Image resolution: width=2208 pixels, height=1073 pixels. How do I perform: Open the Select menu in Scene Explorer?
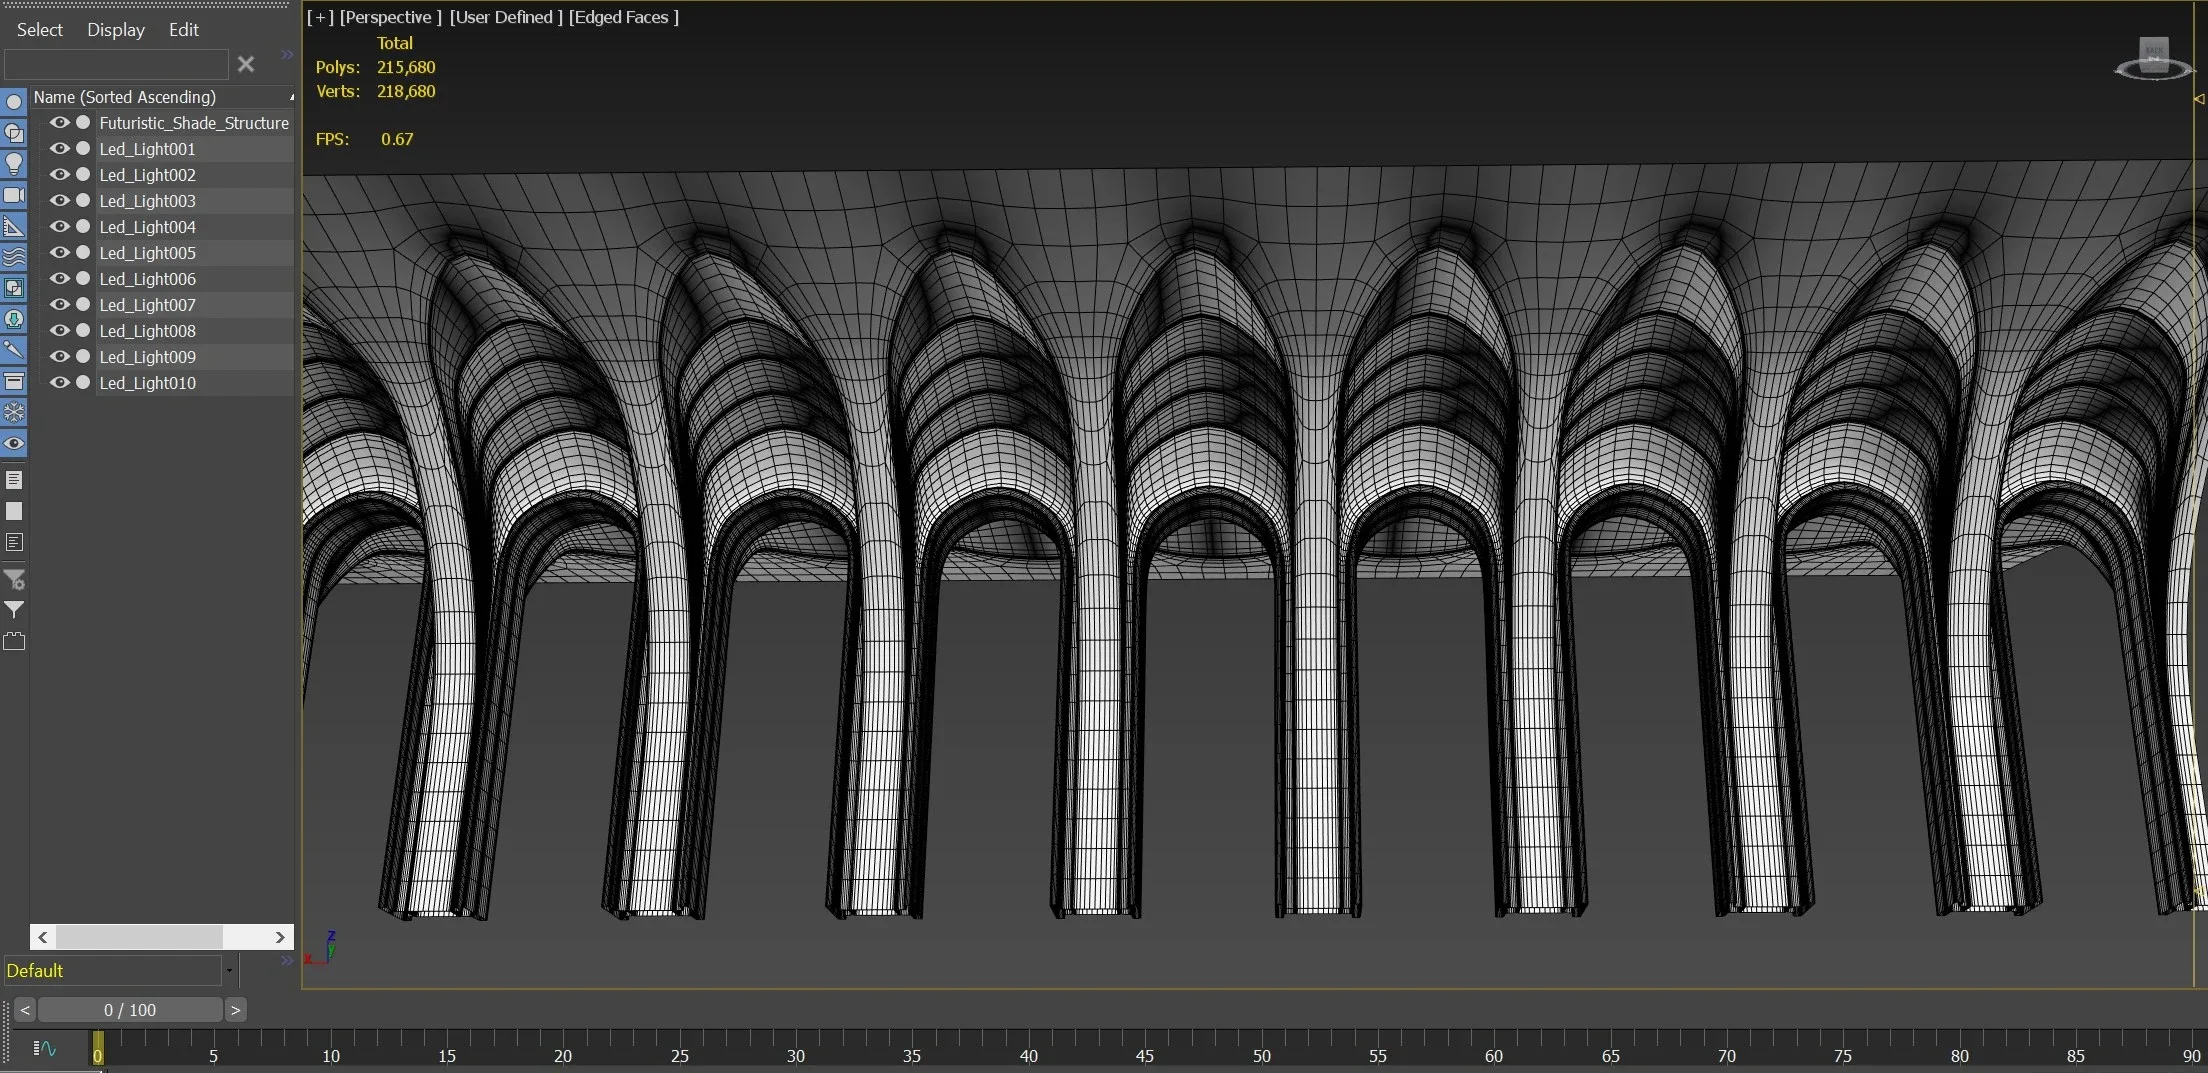click(40, 30)
